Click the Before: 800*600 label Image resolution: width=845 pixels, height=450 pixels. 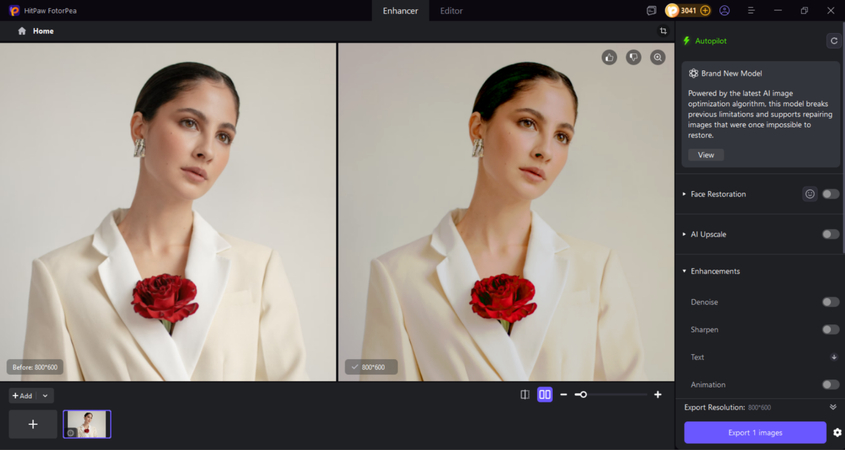tap(34, 367)
